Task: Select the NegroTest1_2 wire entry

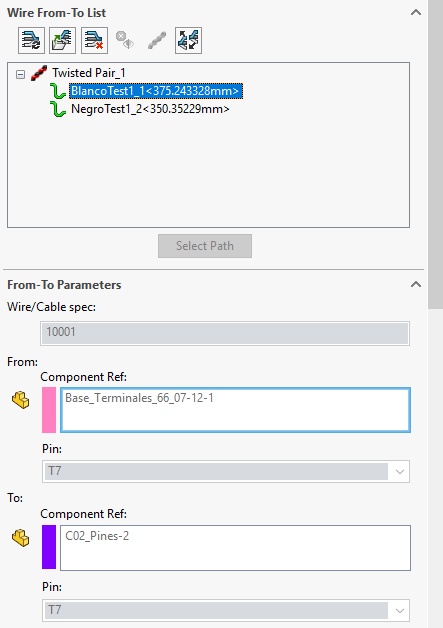Action: pyautogui.click(x=150, y=109)
